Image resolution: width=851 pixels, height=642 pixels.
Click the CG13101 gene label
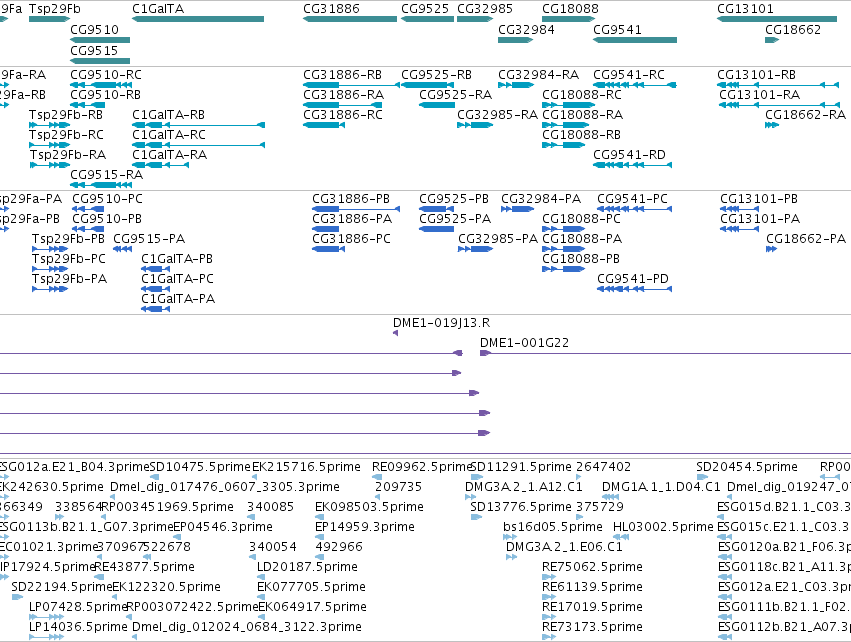click(x=745, y=9)
